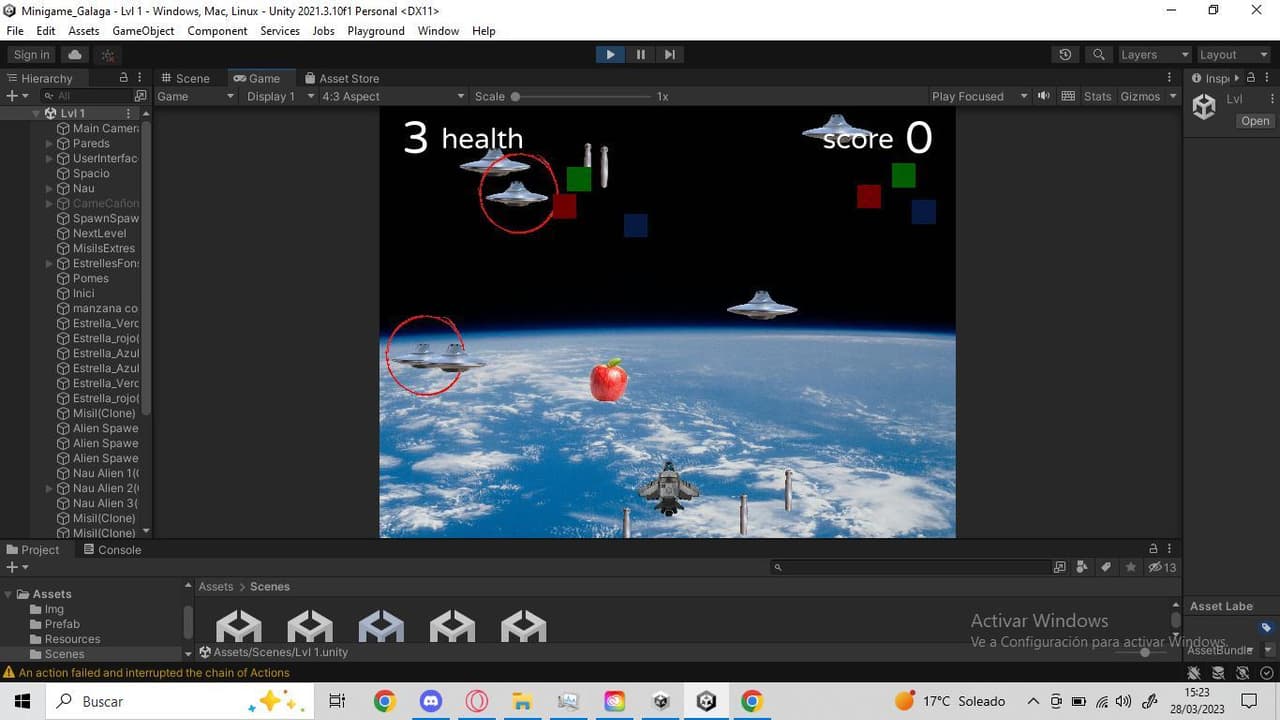Expand the Nau Alien 2 object

50,488
